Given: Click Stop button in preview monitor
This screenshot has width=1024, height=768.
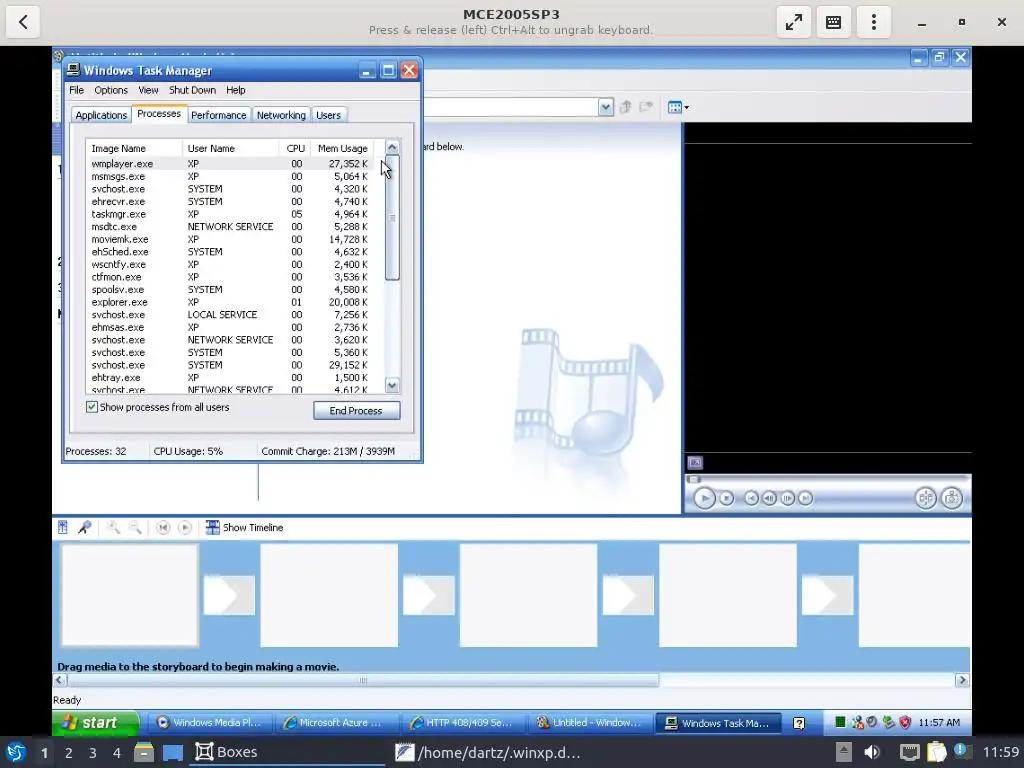Looking at the screenshot, I should [x=726, y=498].
